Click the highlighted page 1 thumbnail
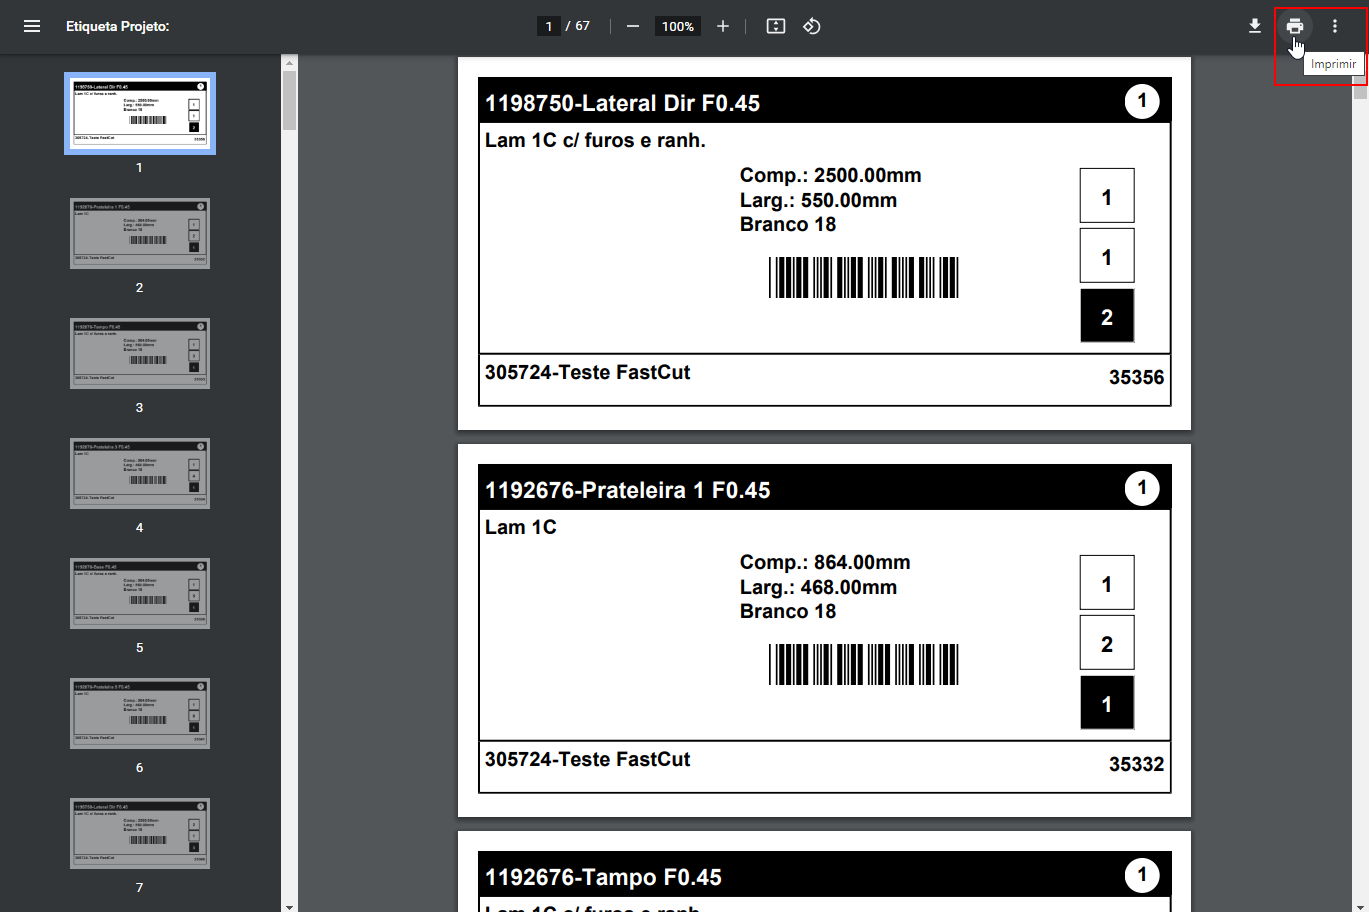 click(140, 113)
